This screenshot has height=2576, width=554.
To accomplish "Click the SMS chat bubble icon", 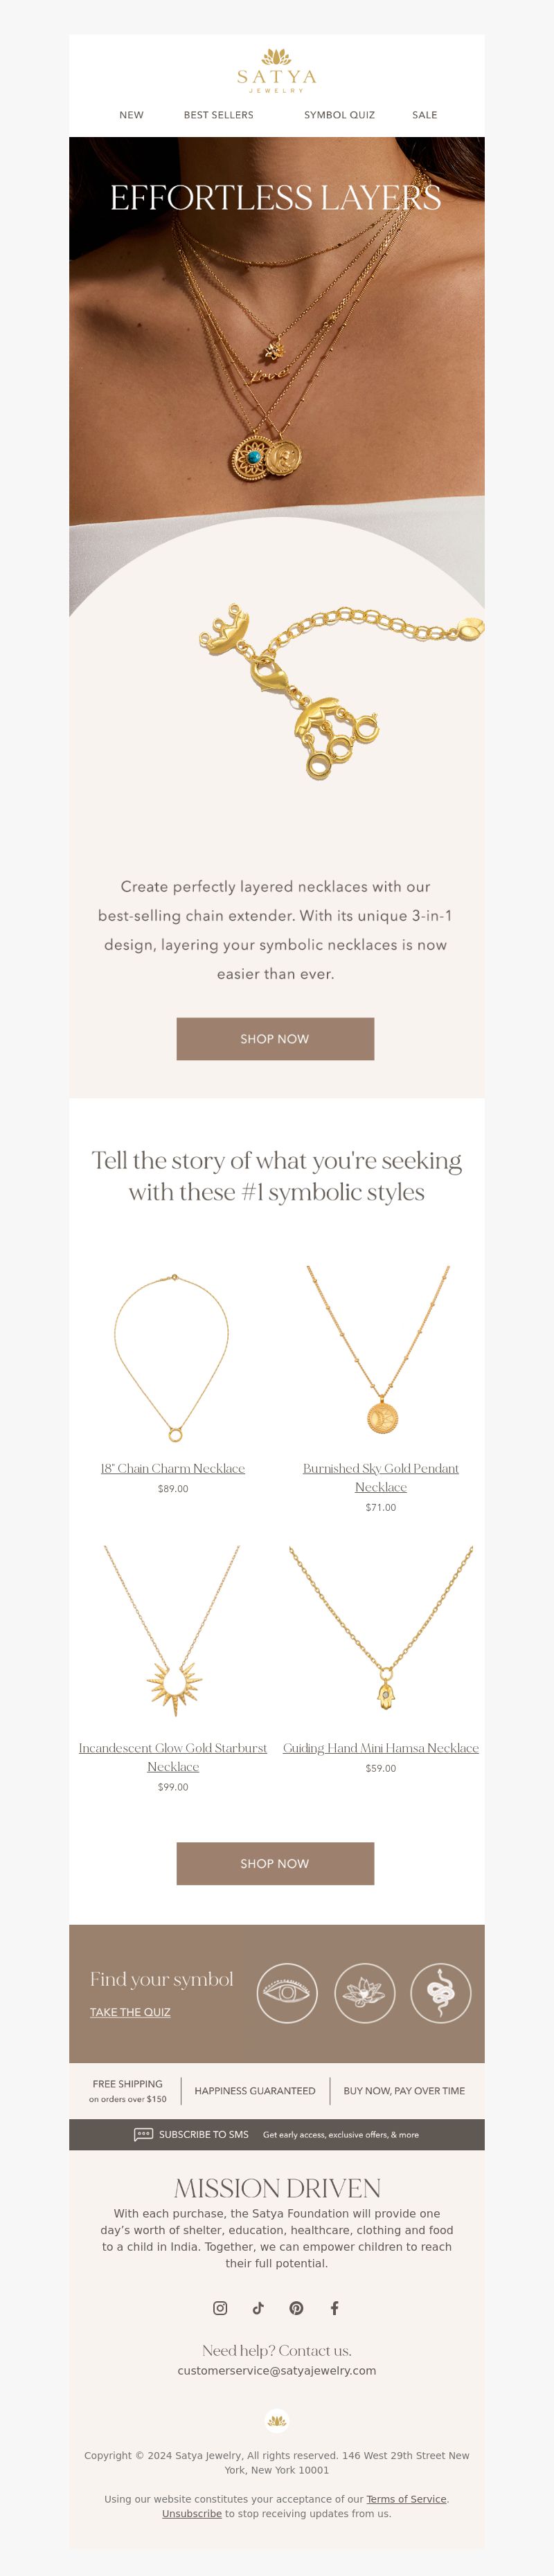I will click(143, 2133).
